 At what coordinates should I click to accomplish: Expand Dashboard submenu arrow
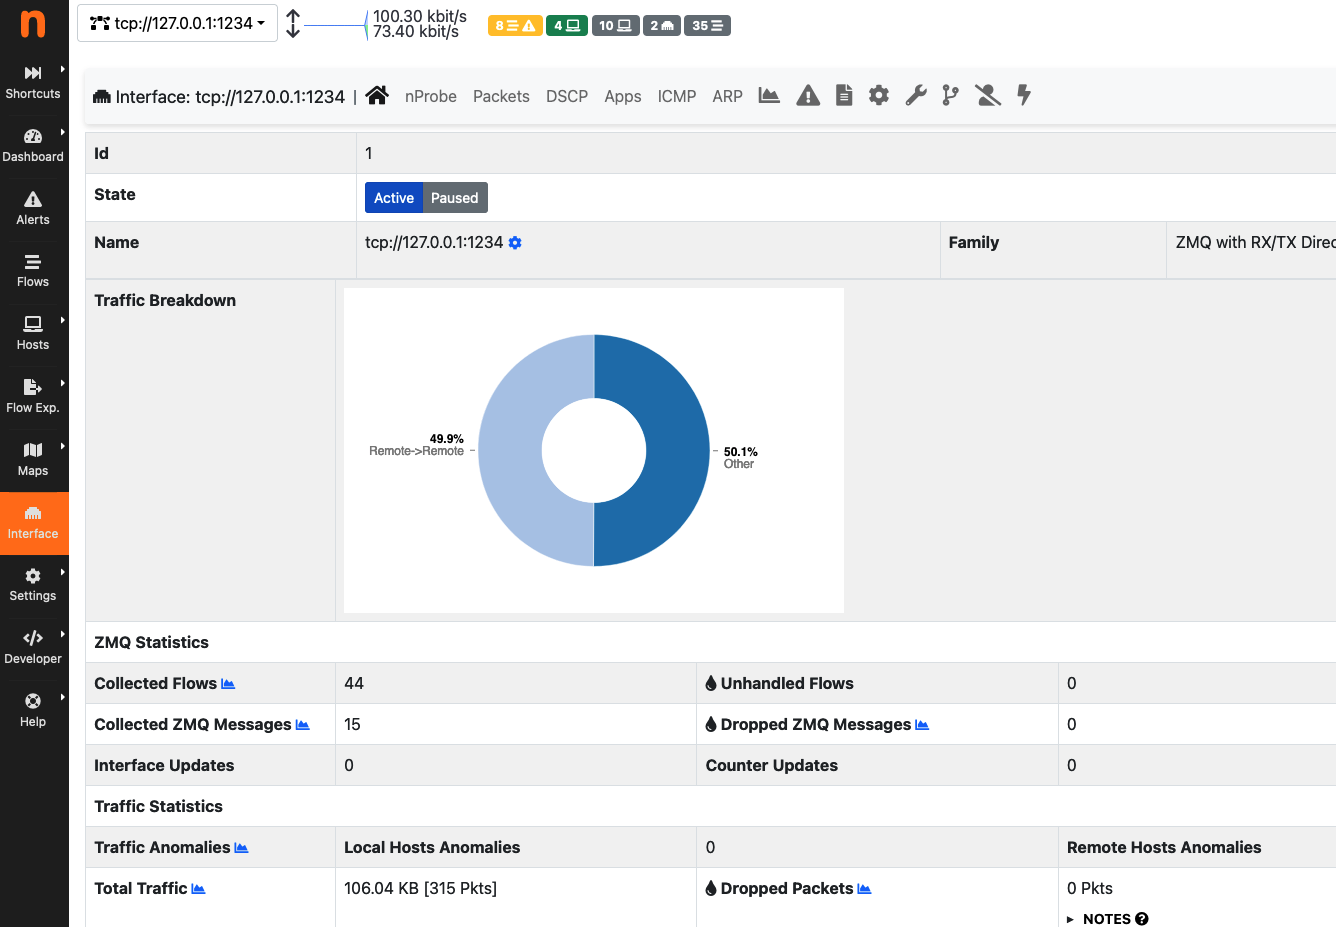point(62,132)
